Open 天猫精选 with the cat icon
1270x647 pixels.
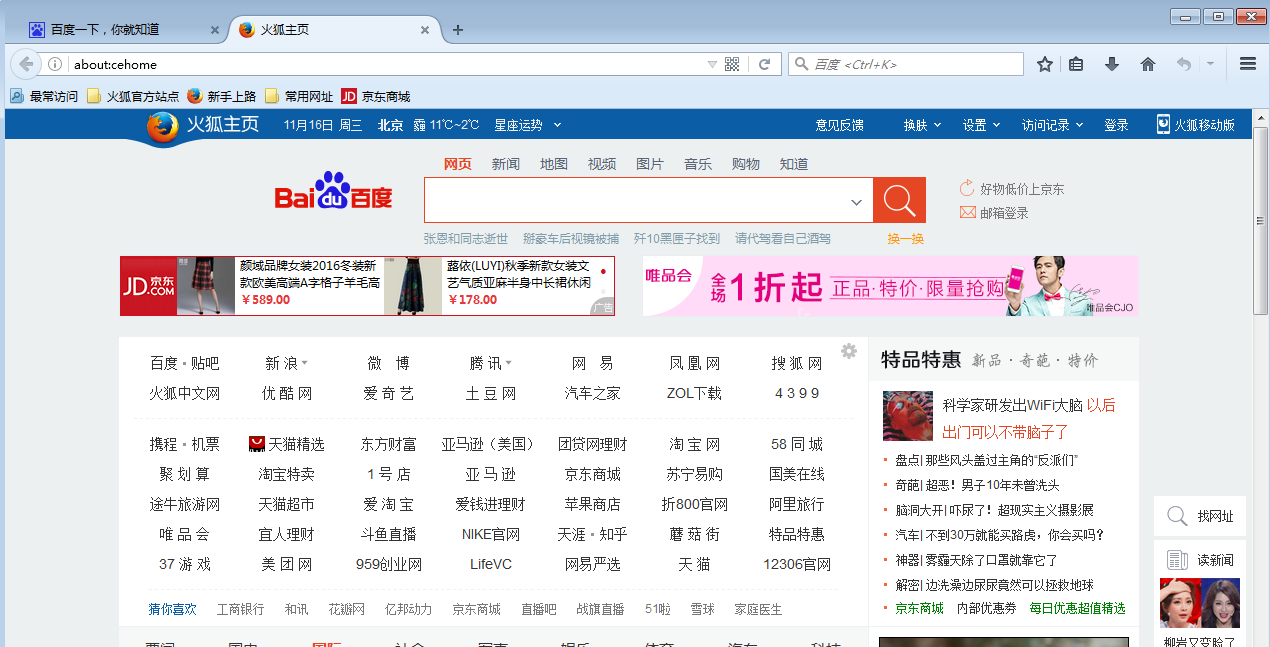click(287, 444)
